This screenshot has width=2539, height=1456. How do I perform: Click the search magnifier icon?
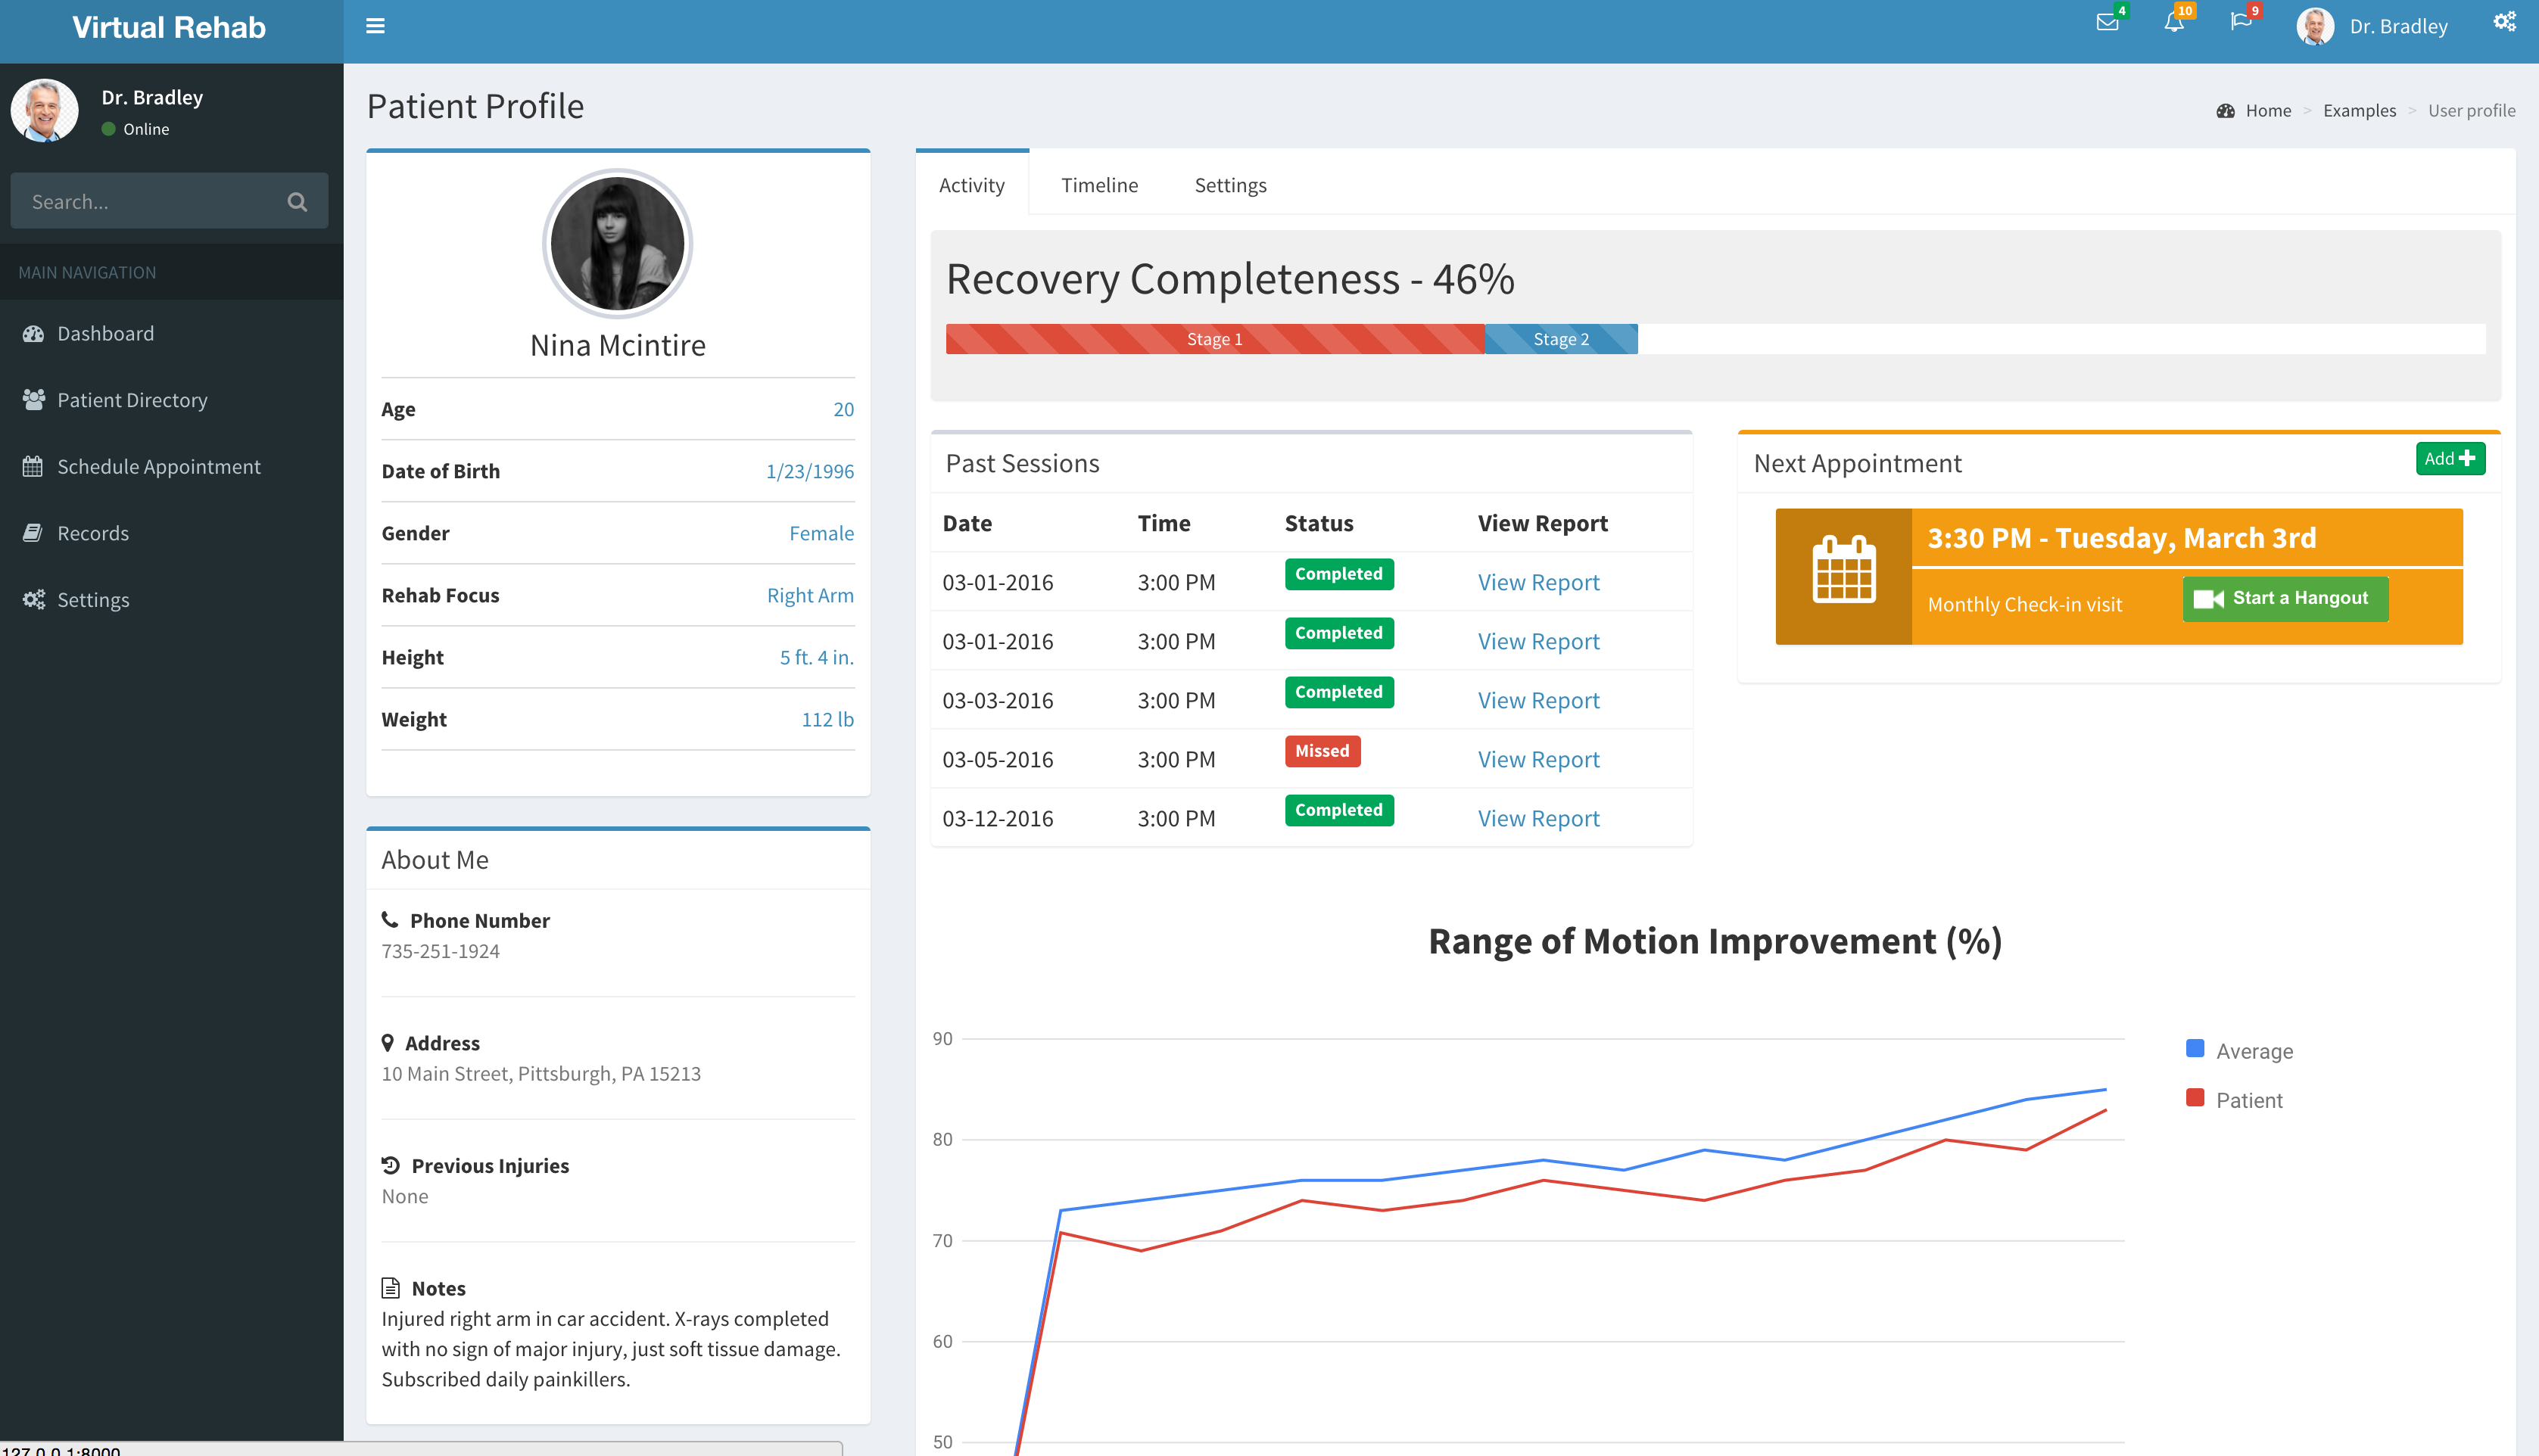[x=297, y=202]
